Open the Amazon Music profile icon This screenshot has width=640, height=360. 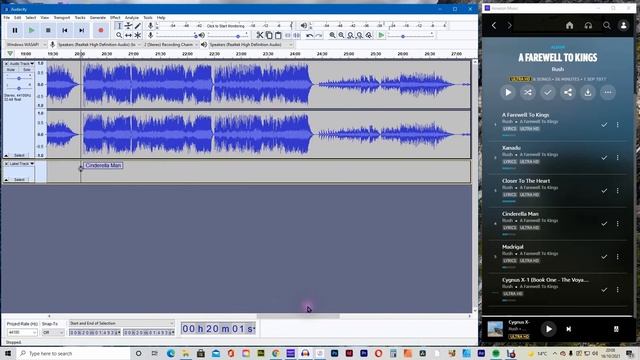(x=624, y=25)
